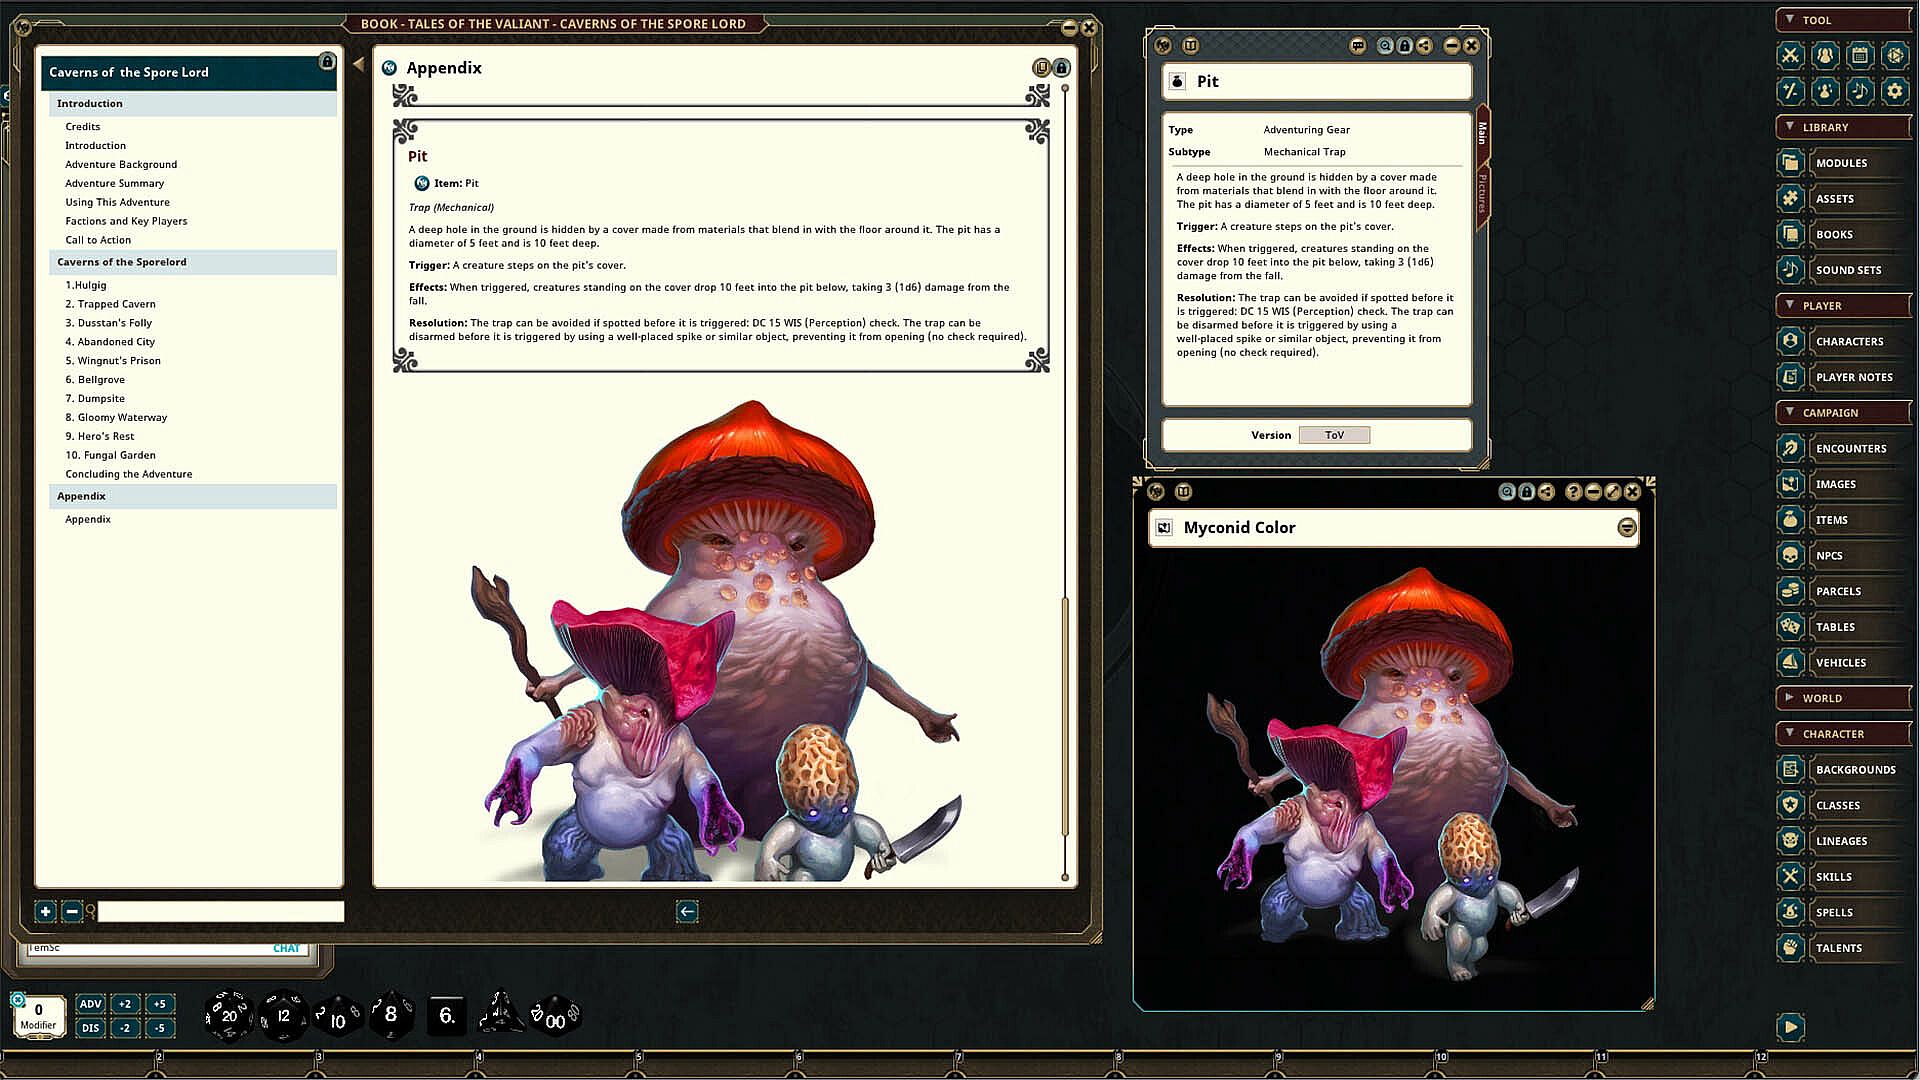Open the Spells list icon
This screenshot has height=1080, width=1920.
(1790, 912)
